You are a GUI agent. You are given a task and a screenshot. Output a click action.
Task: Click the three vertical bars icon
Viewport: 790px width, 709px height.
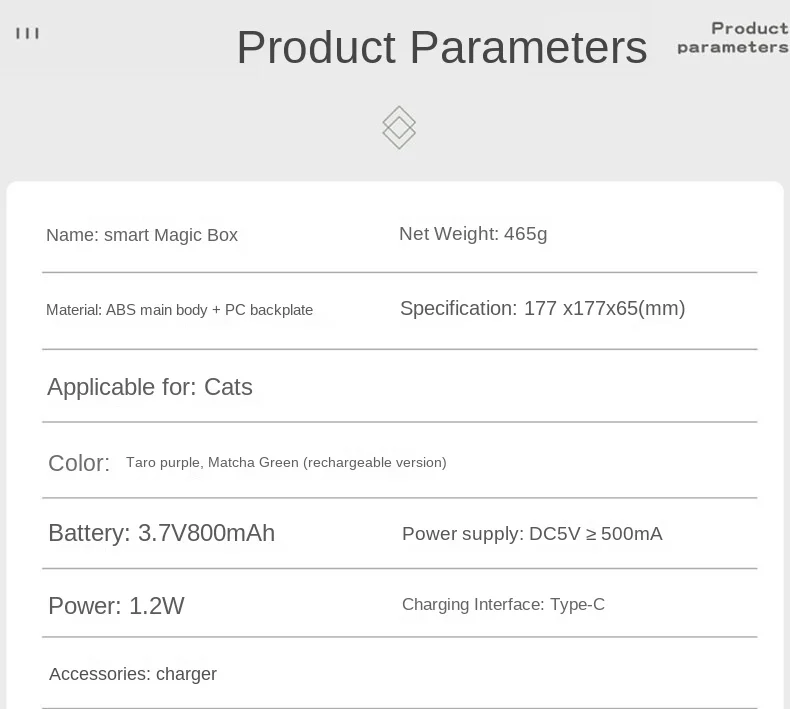pyautogui.click(x=28, y=34)
